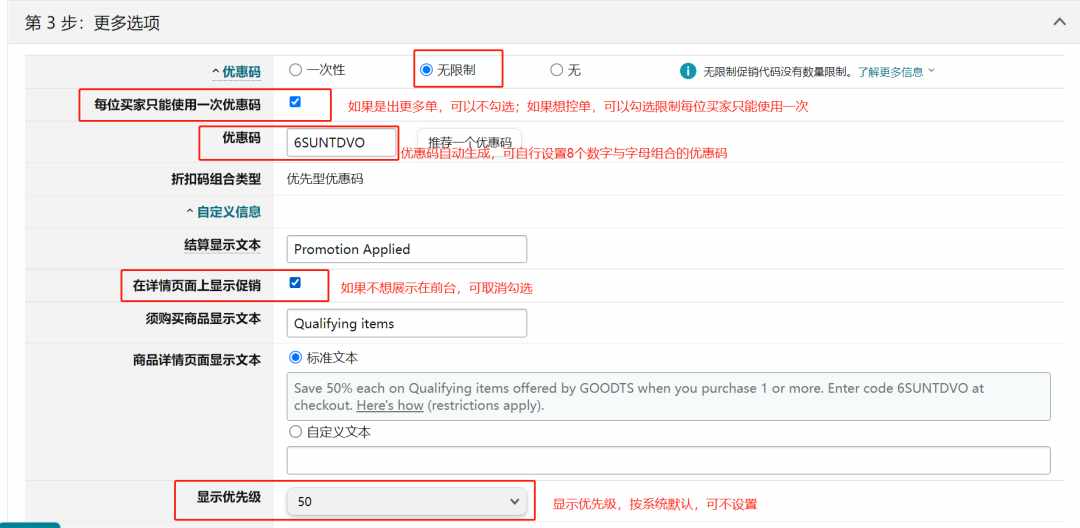The height and width of the screenshot is (528, 1080).
Task: Click the 推荐一个优惠码 button
Action: [x=469, y=142]
